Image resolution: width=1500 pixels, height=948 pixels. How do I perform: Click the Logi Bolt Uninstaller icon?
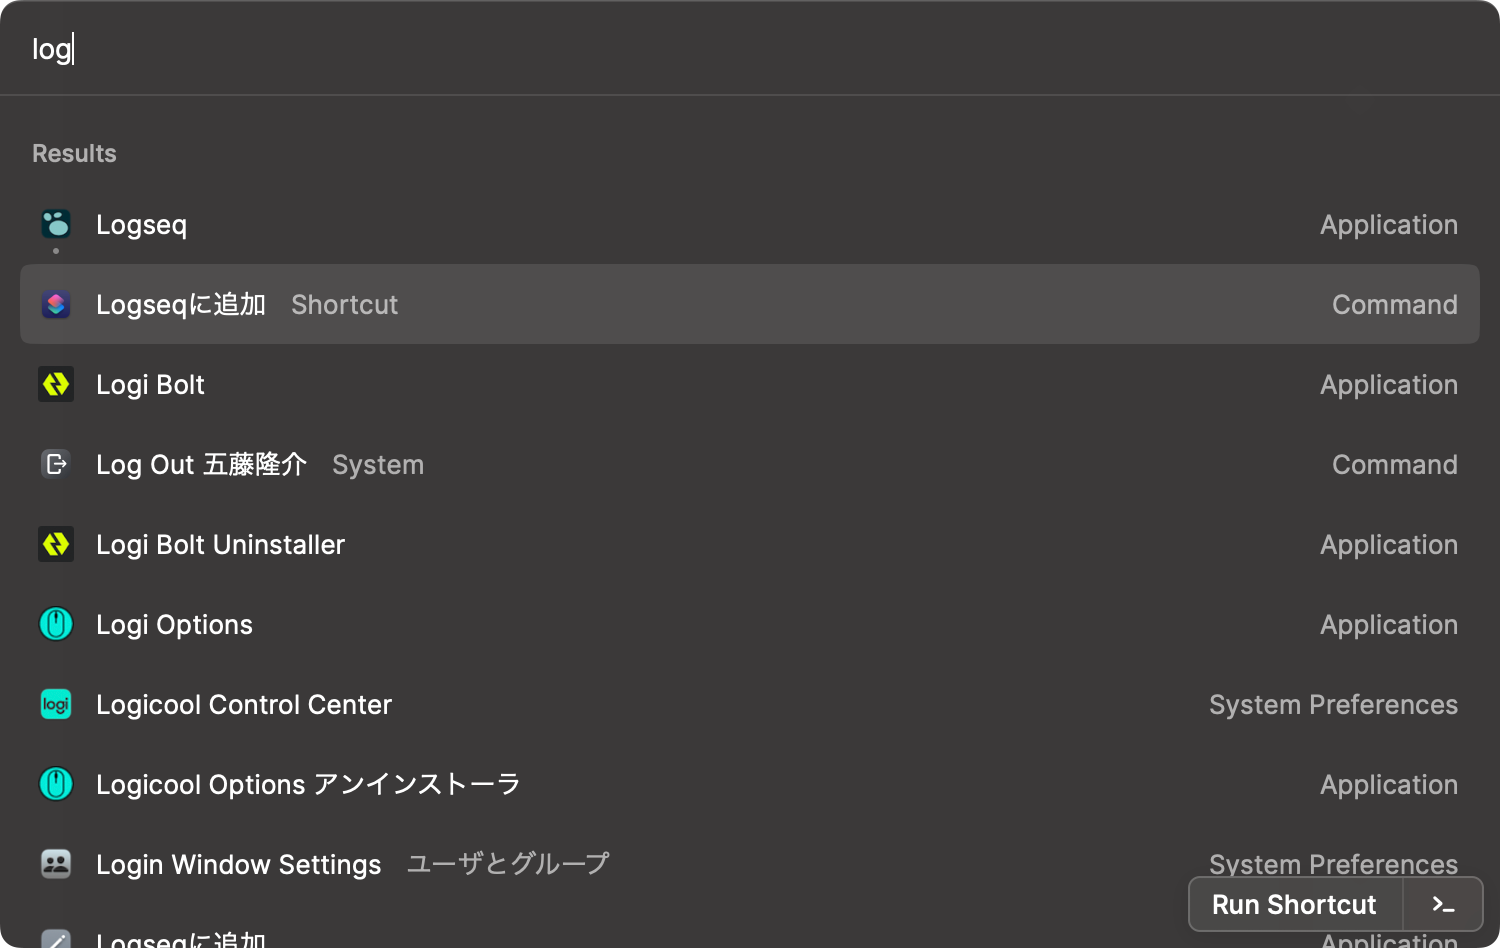pos(56,544)
